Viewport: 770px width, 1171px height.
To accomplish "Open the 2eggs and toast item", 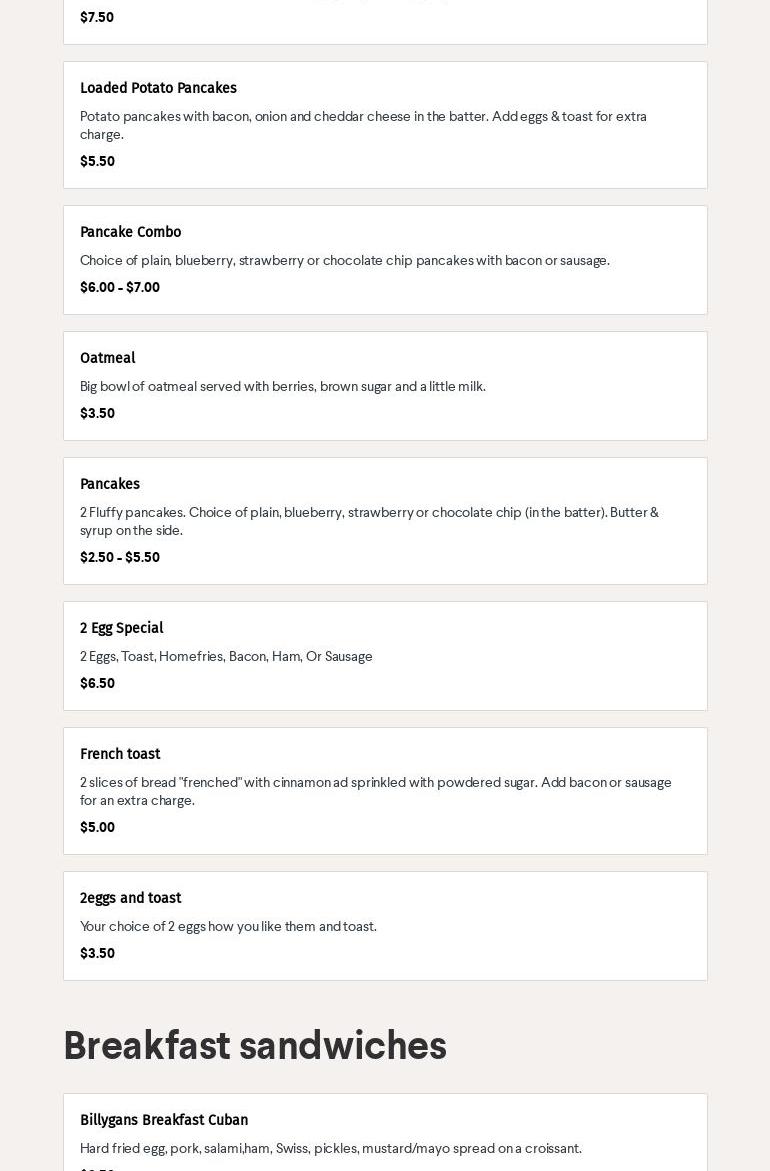I will (x=130, y=898).
